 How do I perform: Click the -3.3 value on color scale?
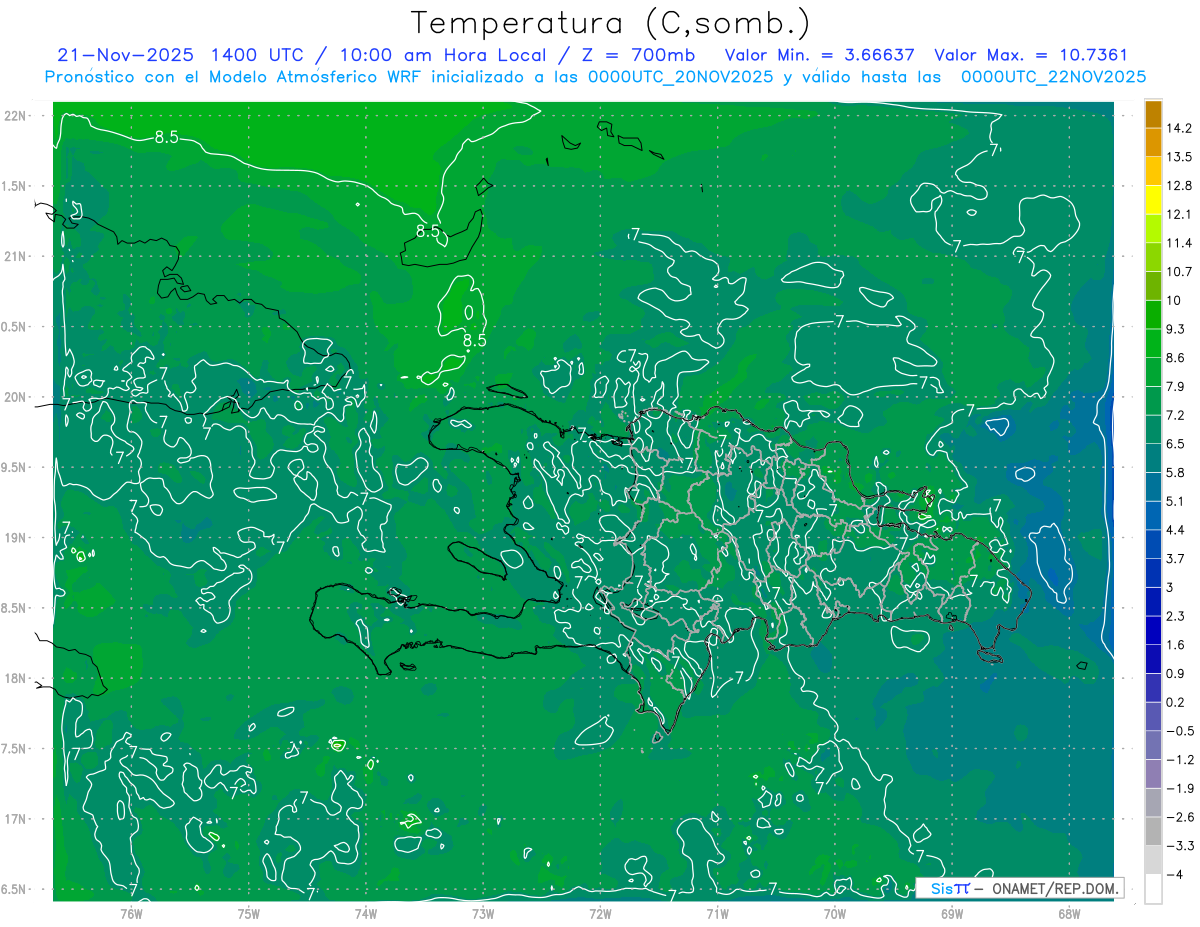pyautogui.click(x=1180, y=847)
